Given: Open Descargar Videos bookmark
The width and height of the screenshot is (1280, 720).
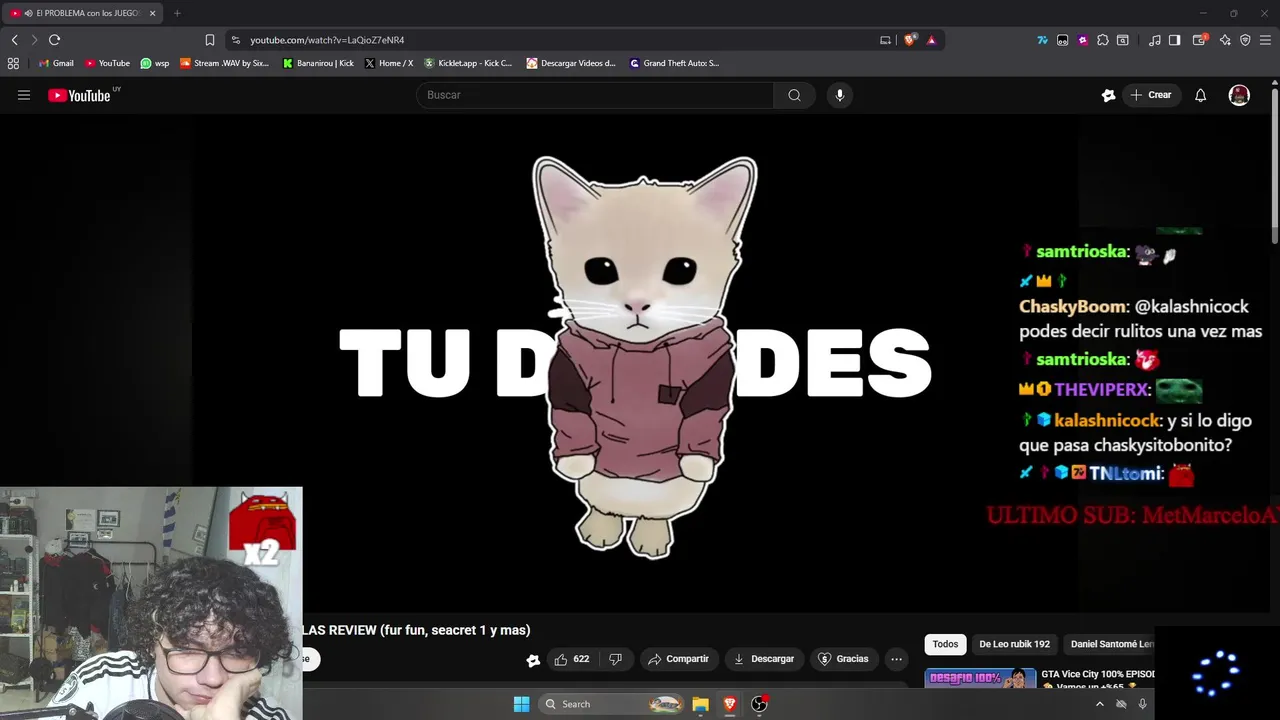Looking at the screenshot, I should [x=572, y=63].
